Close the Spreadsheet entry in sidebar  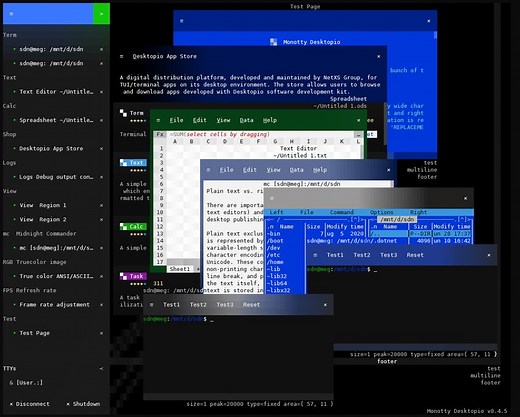tap(101, 120)
